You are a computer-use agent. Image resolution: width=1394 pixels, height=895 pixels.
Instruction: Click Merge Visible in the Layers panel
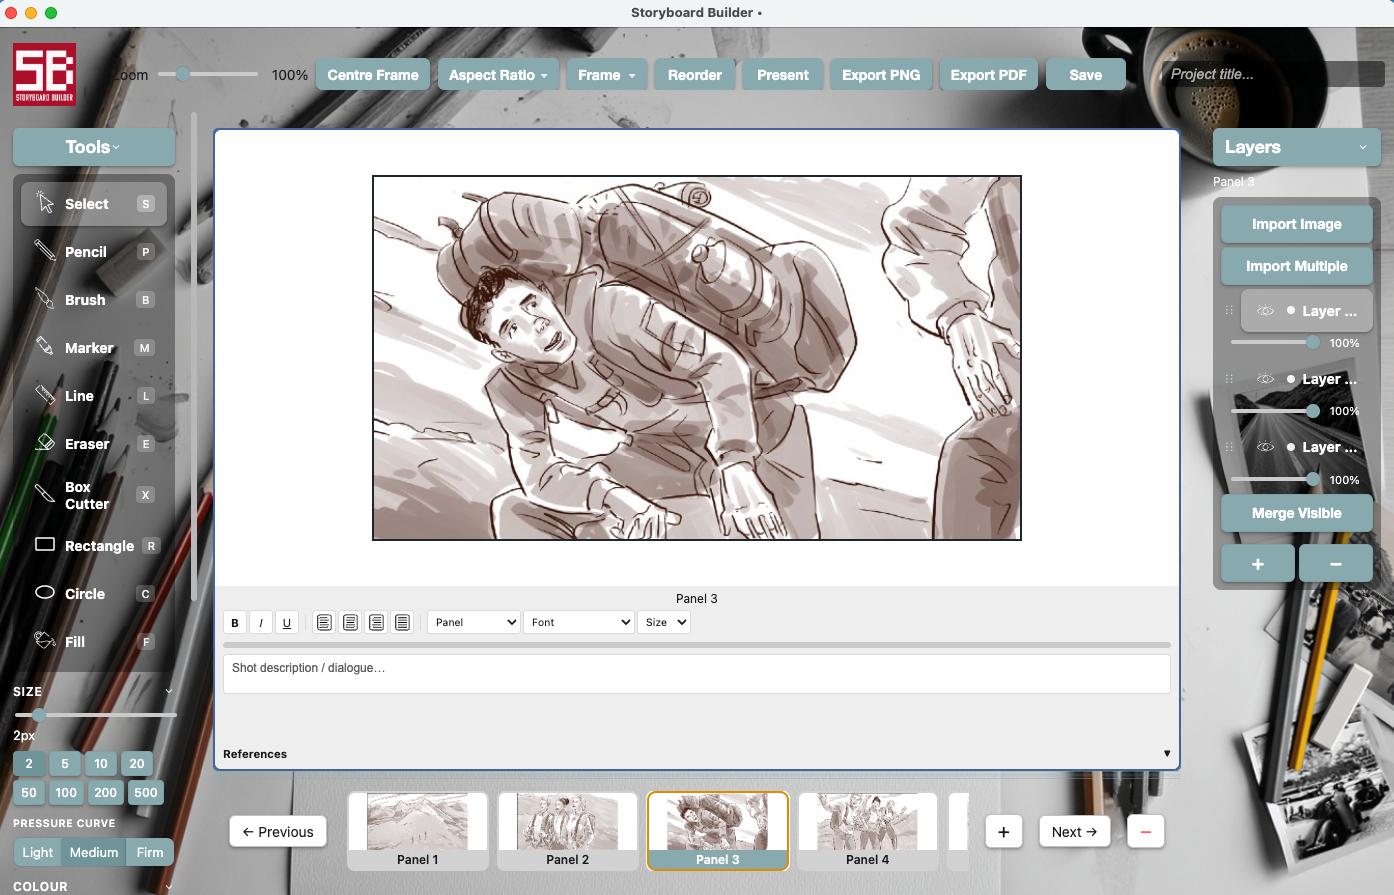point(1296,513)
